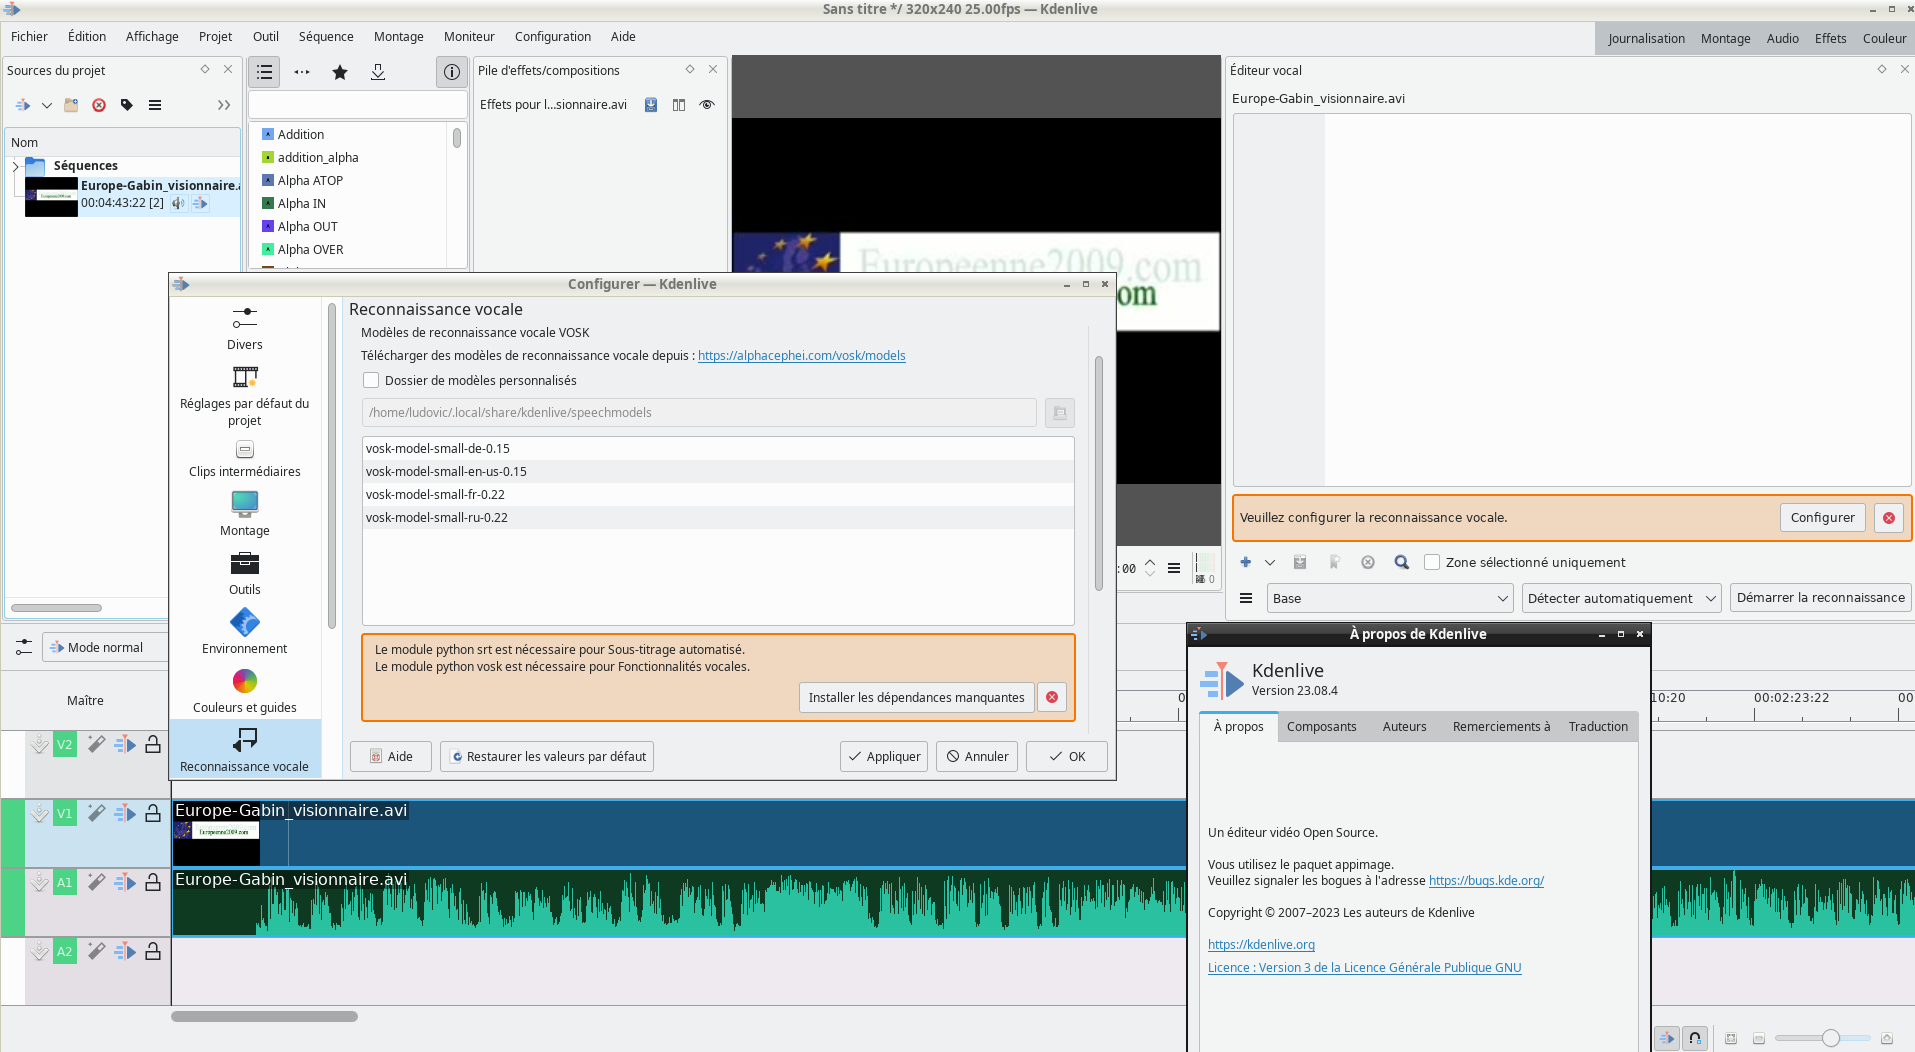Open the hamburger menu beside the Base dropdown
The image size is (1915, 1052).
(x=1246, y=598)
